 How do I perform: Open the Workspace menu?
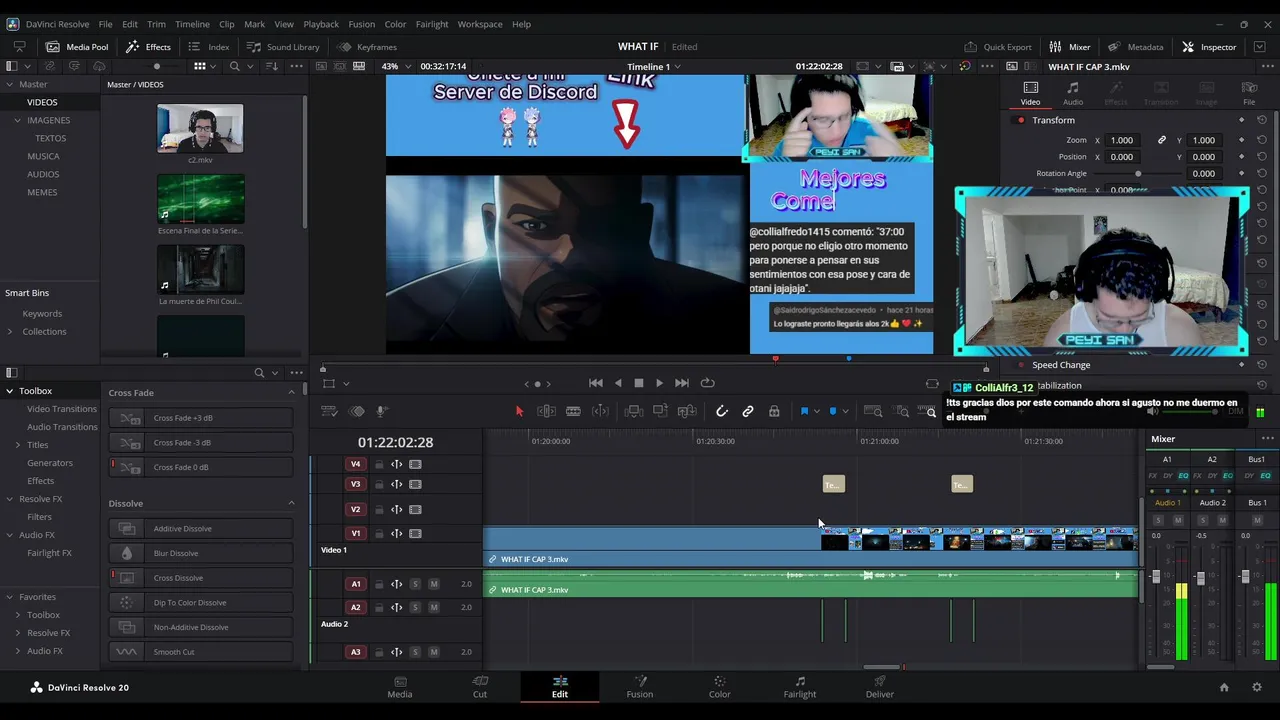coord(480,24)
